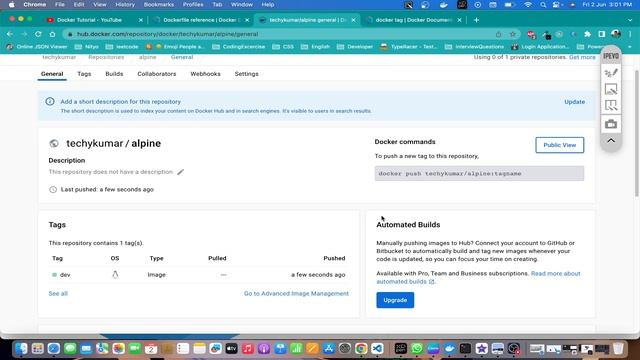This screenshot has width=640, height=360.
Task: Open the CSS bookmark folder
Action: tap(283, 47)
